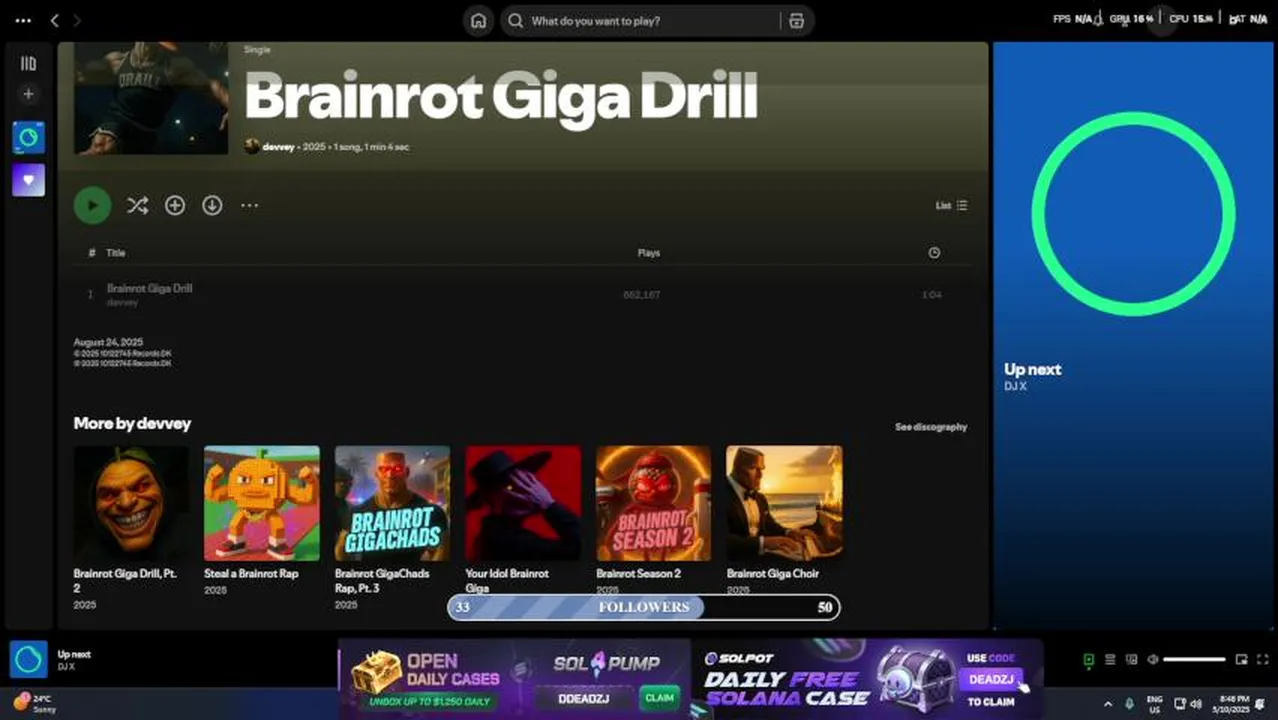Open the weather widget on taskbar
The width and height of the screenshot is (1278, 720).
point(35,703)
